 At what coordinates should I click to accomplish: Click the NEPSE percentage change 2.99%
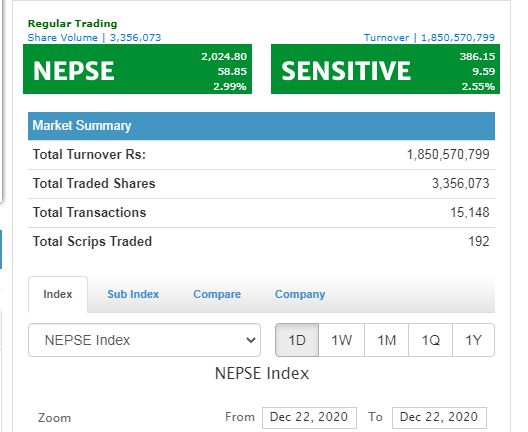[x=230, y=87]
